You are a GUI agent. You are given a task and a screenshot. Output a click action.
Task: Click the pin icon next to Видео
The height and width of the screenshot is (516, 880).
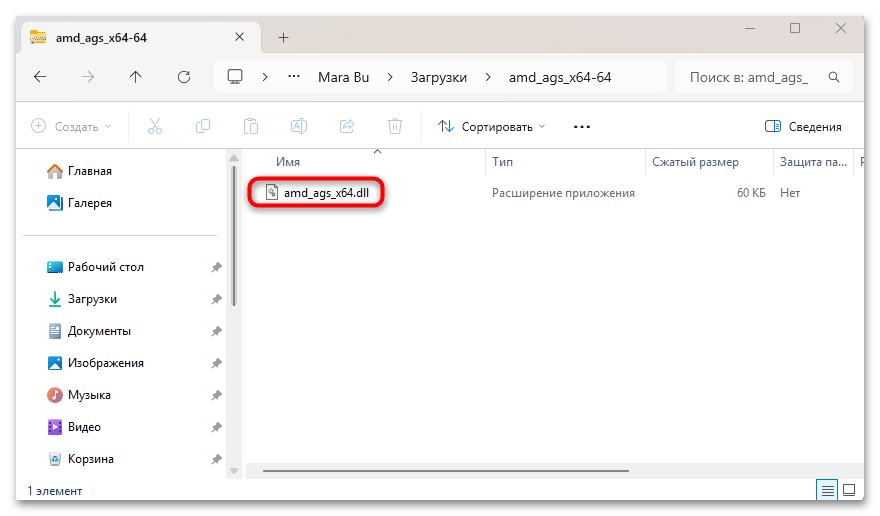[x=217, y=427]
